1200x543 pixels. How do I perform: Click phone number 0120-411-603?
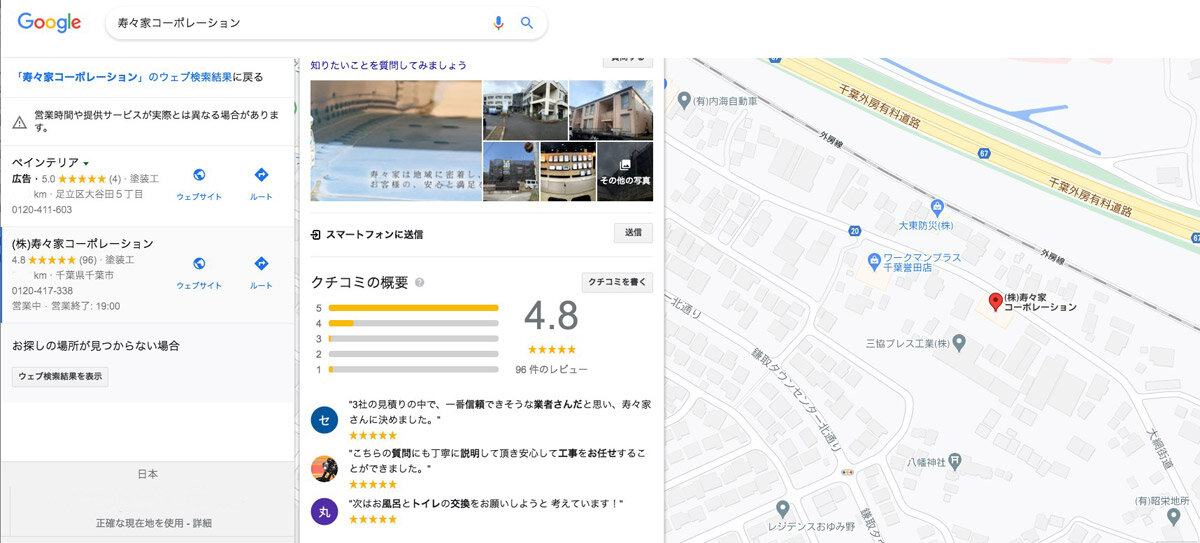42,210
